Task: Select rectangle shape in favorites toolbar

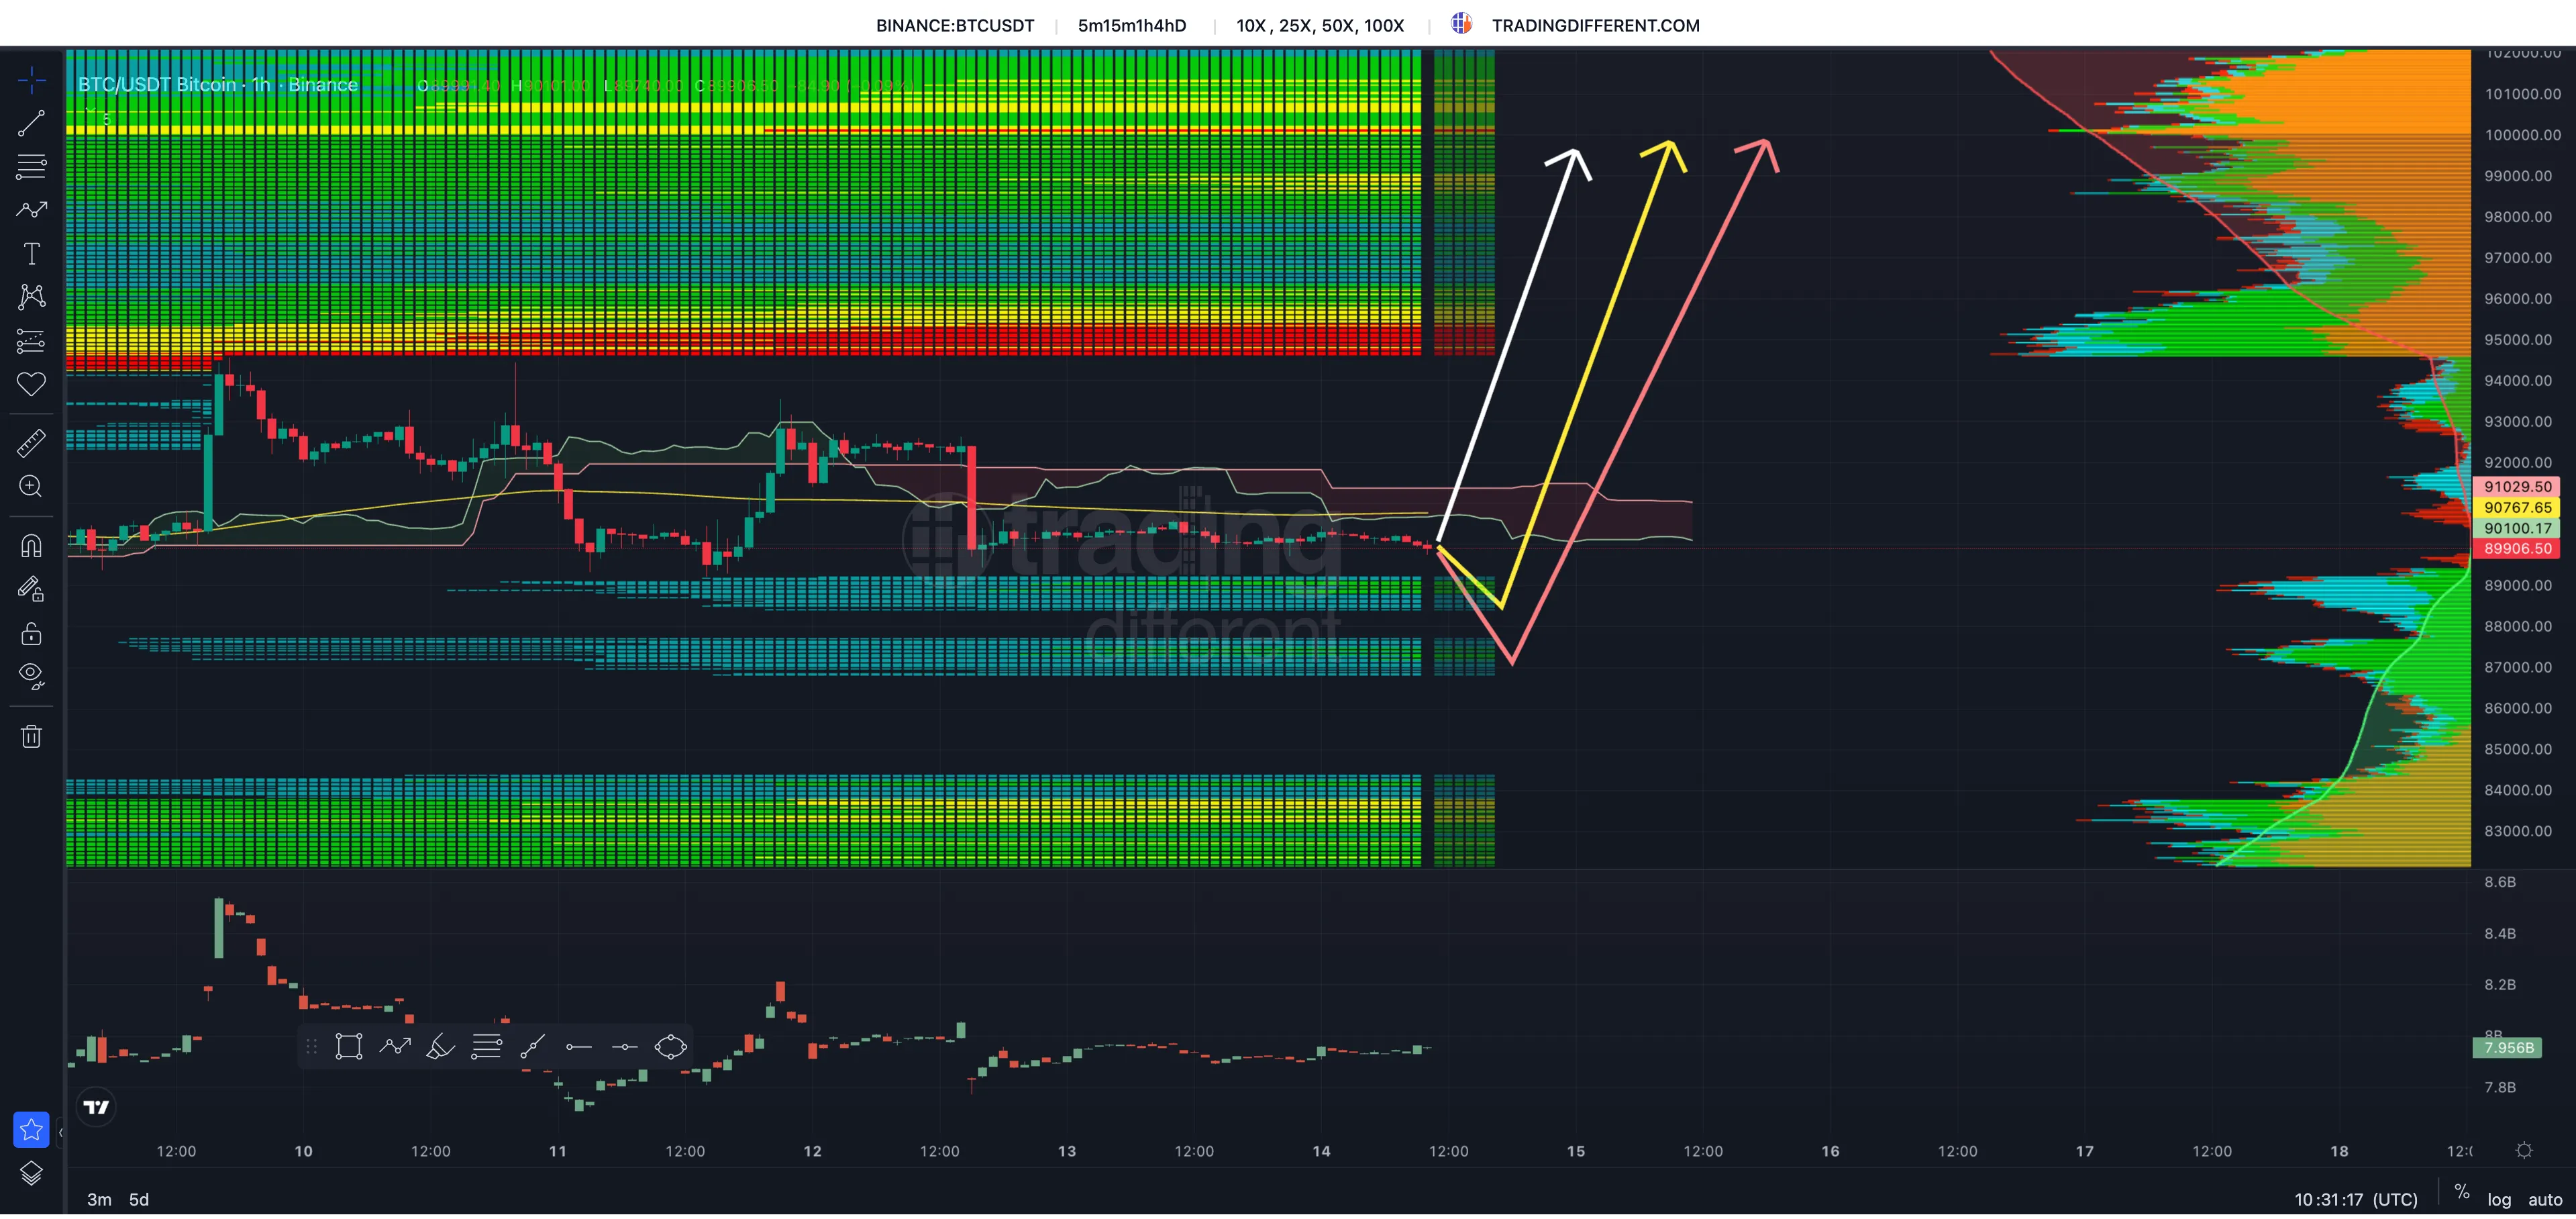Action: coord(348,1047)
